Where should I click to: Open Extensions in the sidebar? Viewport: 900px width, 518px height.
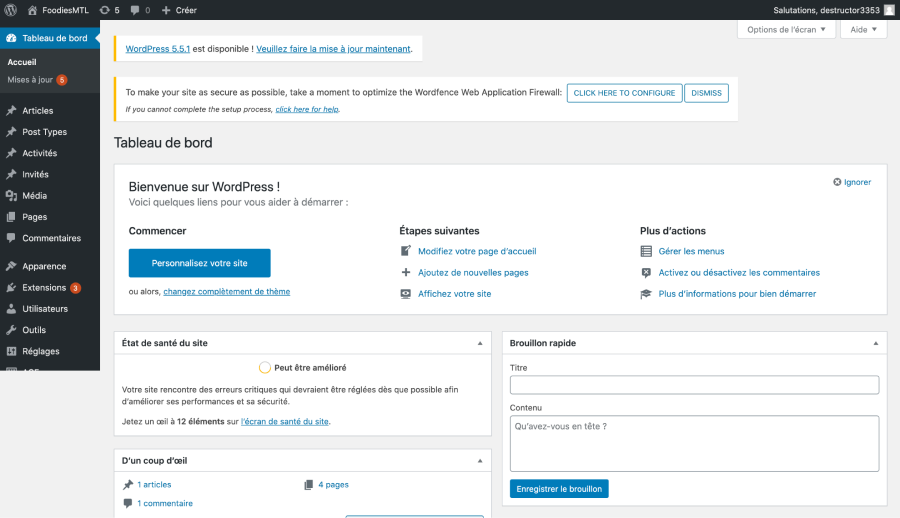point(44,288)
